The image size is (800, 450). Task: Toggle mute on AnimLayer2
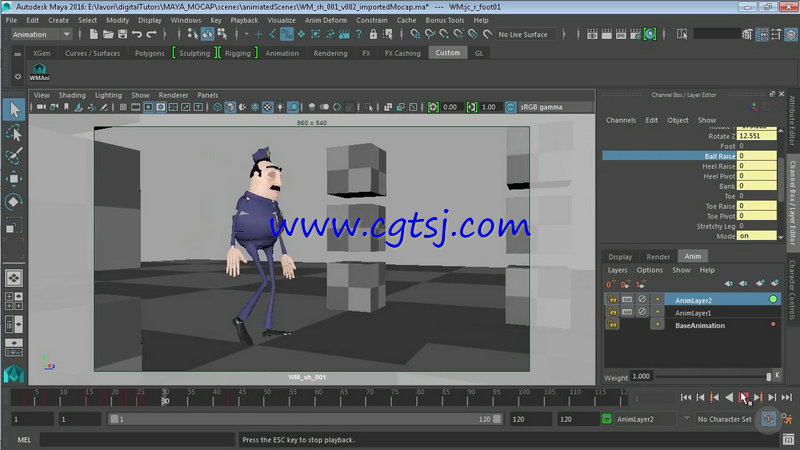click(x=642, y=299)
